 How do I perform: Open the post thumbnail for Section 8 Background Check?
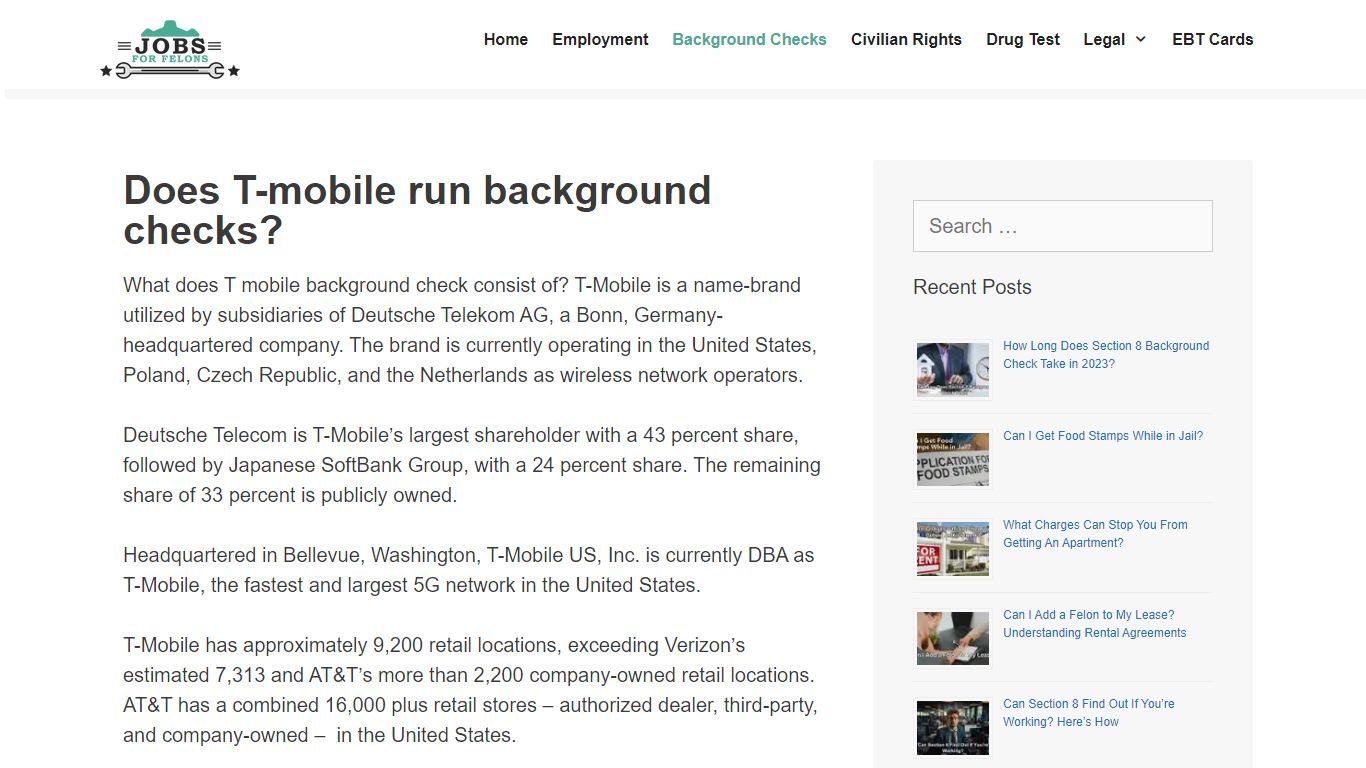(x=953, y=369)
